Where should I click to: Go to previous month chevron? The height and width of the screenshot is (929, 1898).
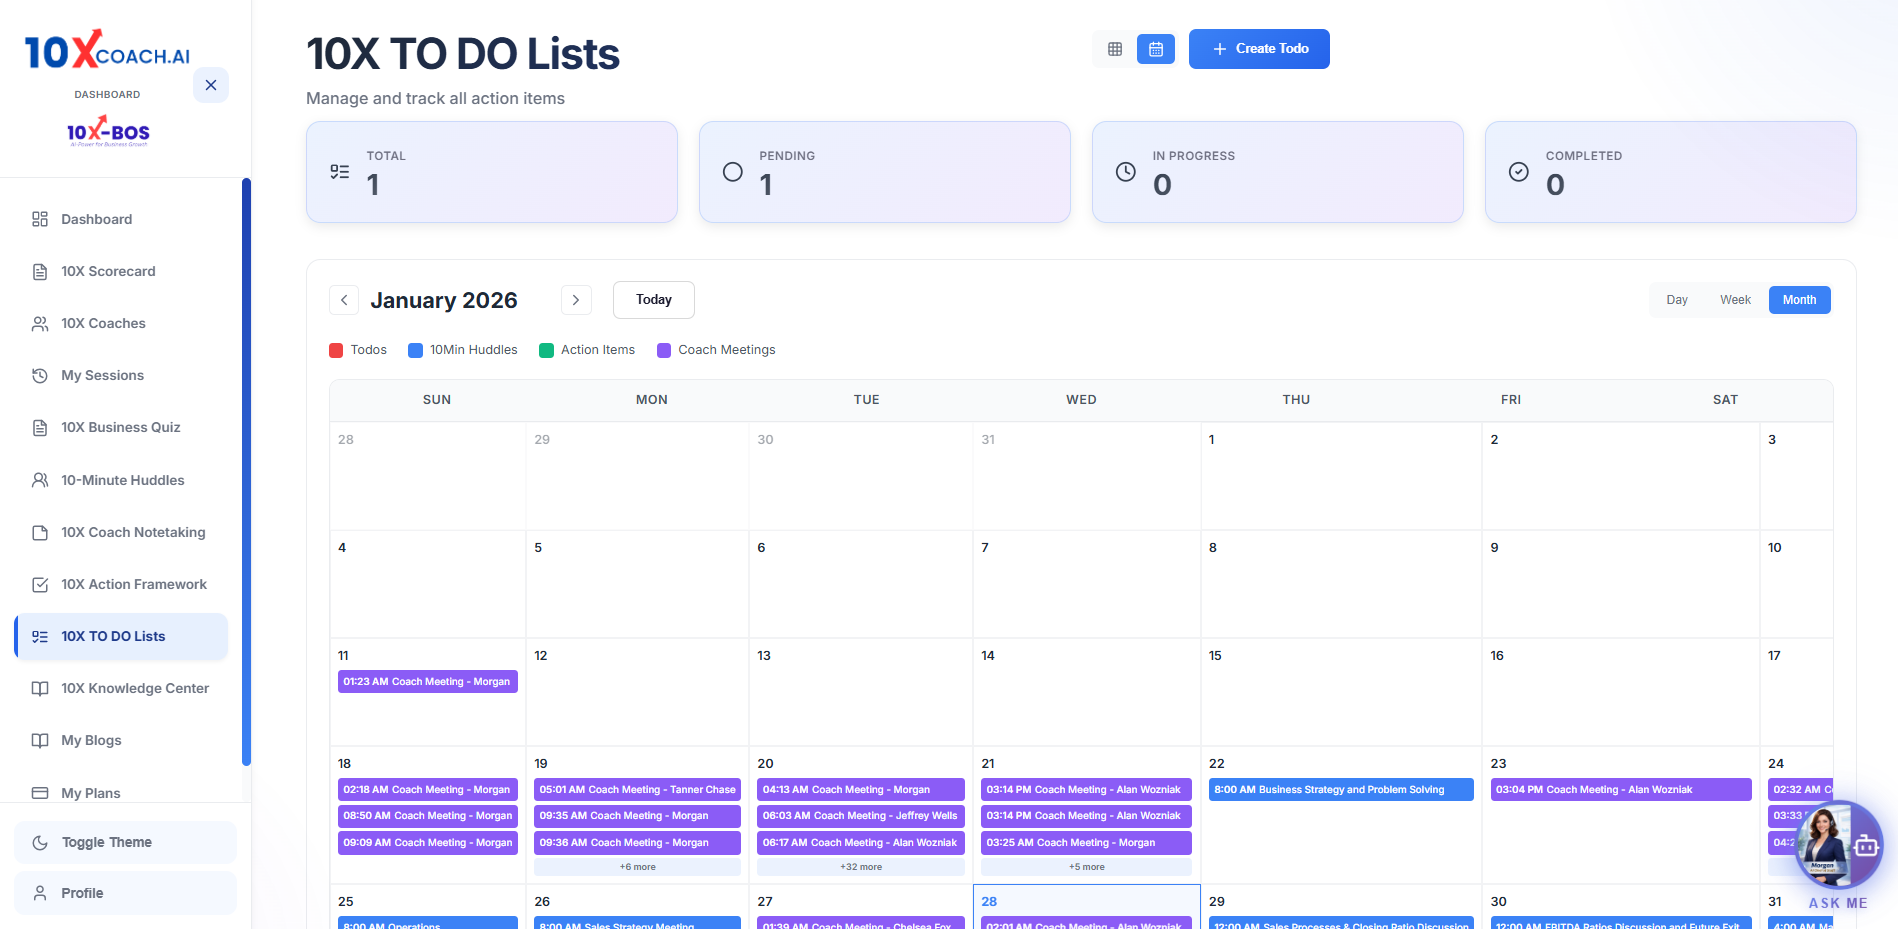tap(344, 300)
